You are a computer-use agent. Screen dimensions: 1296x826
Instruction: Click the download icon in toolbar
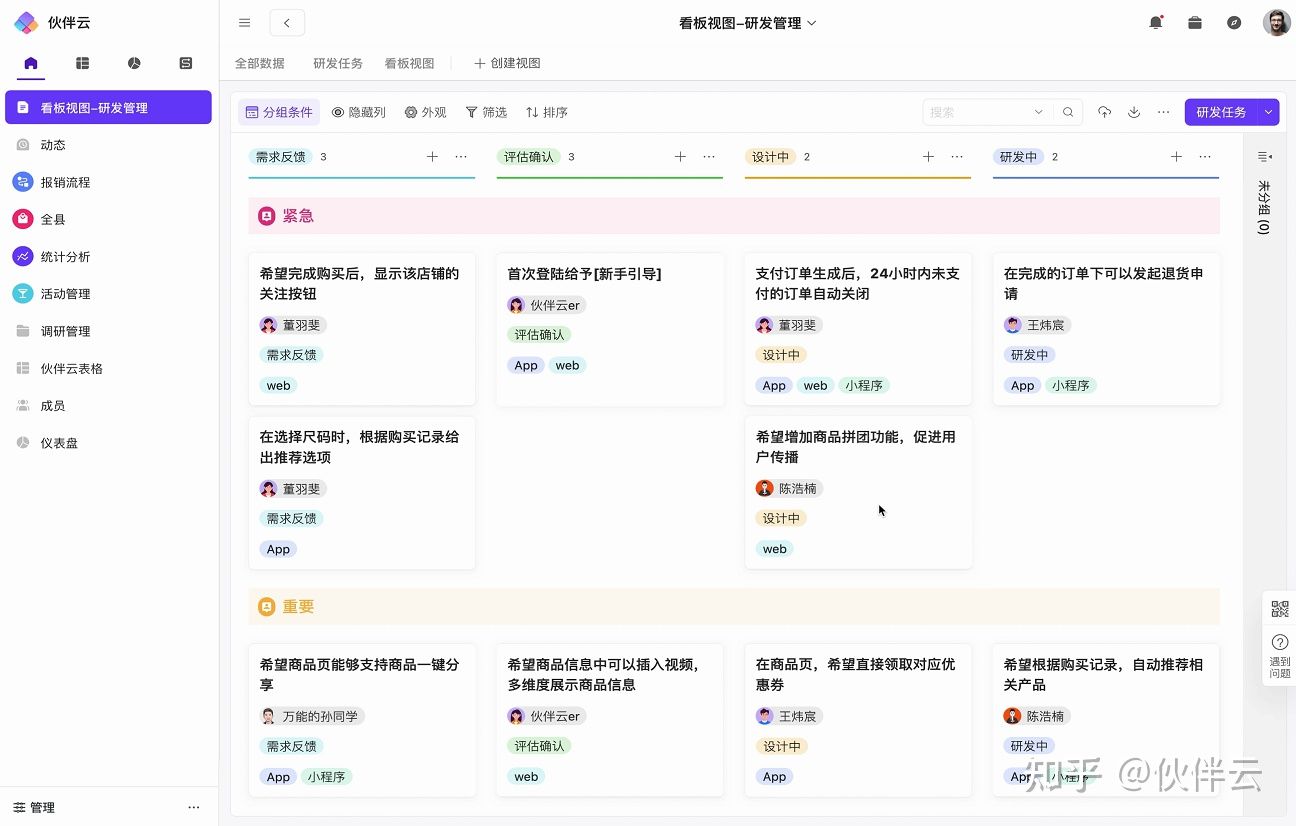(1134, 113)
